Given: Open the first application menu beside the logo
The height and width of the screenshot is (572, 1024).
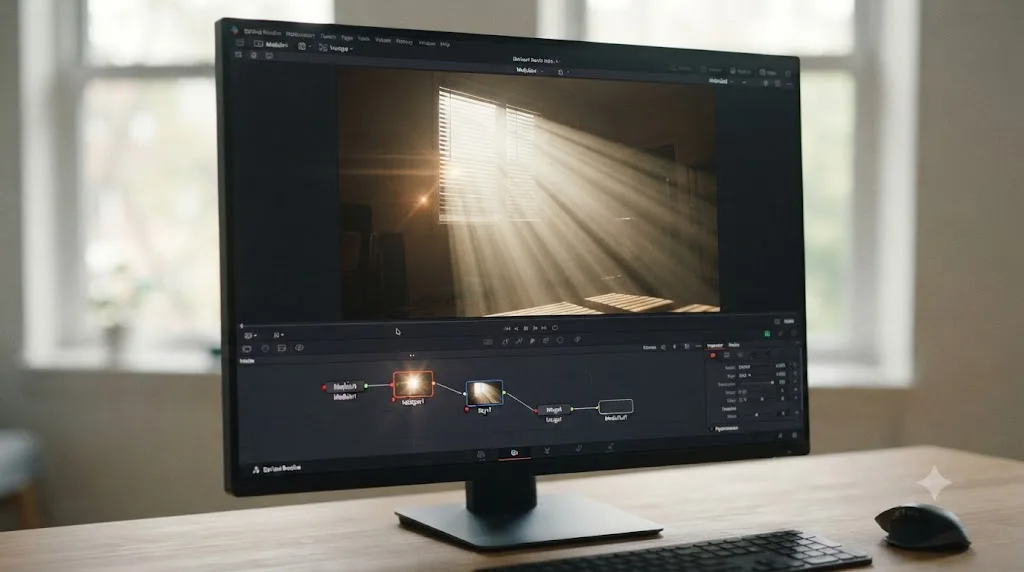Looking at the screenshot, I should 263,32.
